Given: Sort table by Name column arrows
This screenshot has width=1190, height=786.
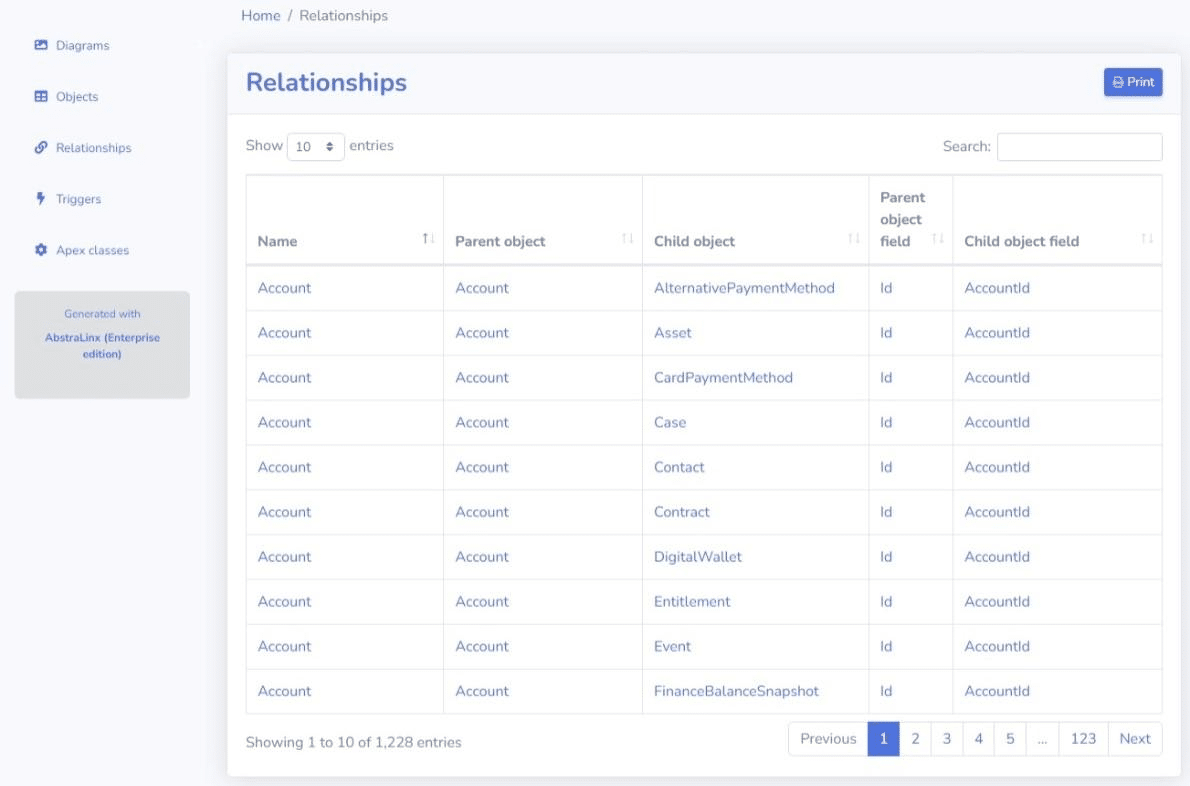Looking at the screenshot, I should click(428, 238).
